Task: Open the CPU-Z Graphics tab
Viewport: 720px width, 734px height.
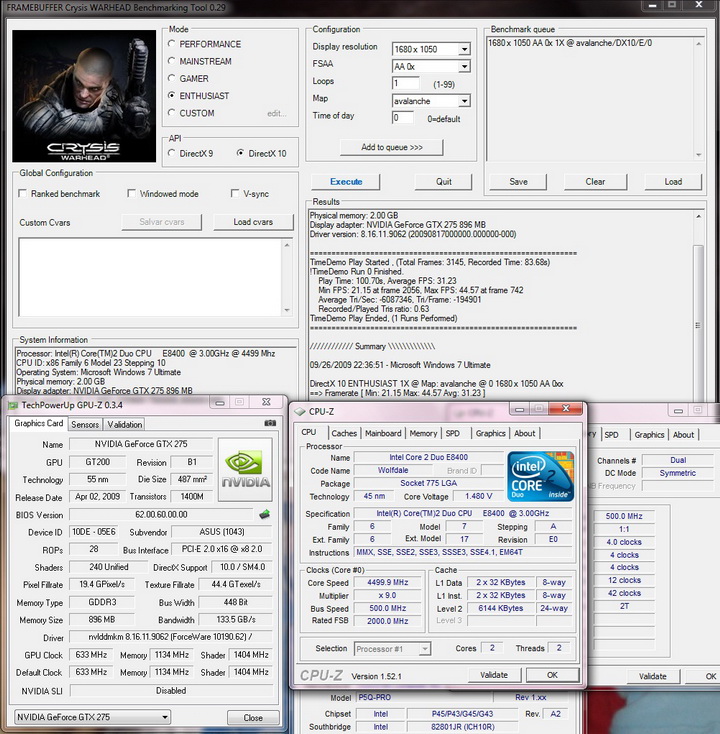Action: click(491, 433)
